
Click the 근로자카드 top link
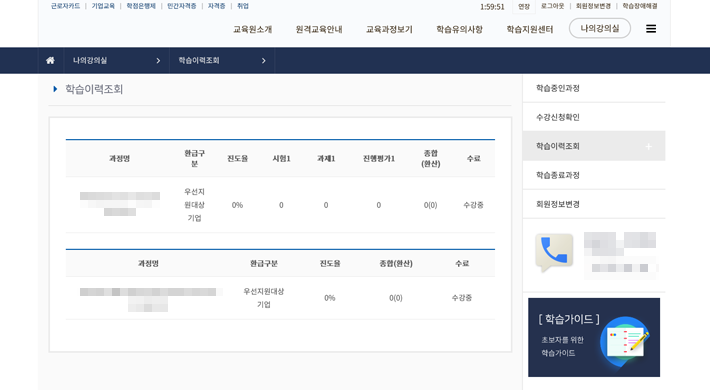coord(65,6)
